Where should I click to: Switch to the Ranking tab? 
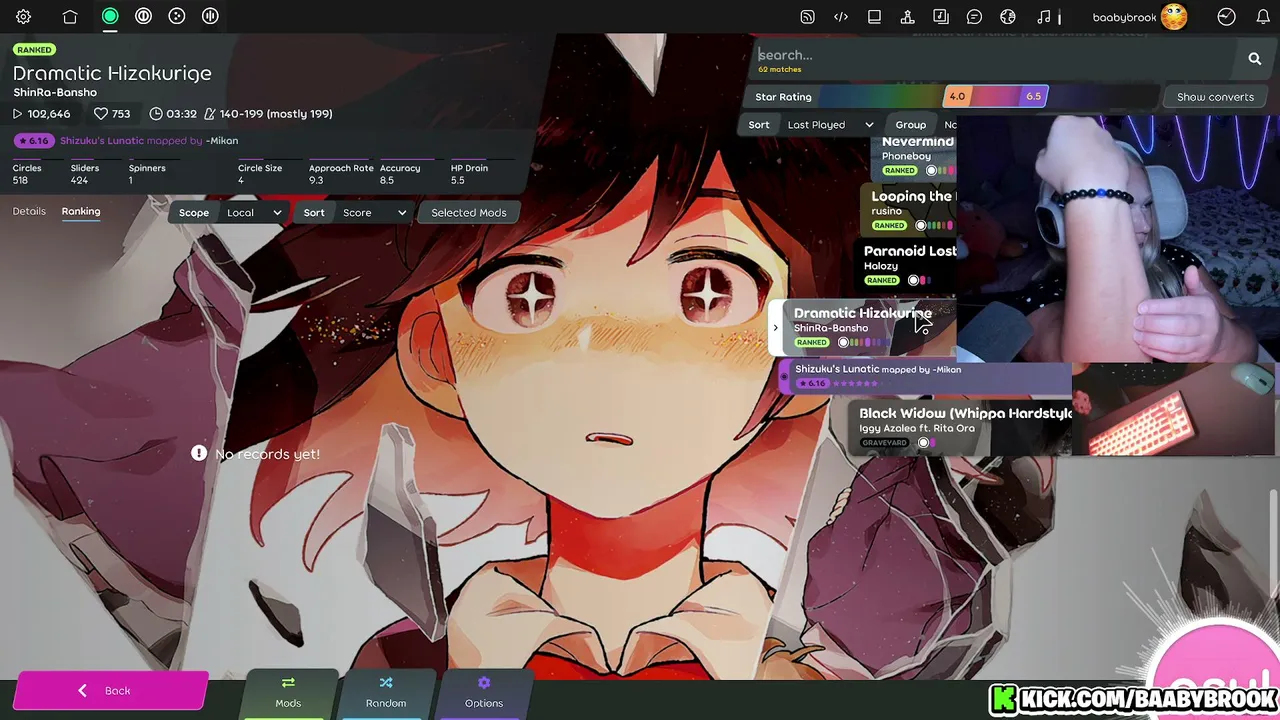click(x=81, y=212)
